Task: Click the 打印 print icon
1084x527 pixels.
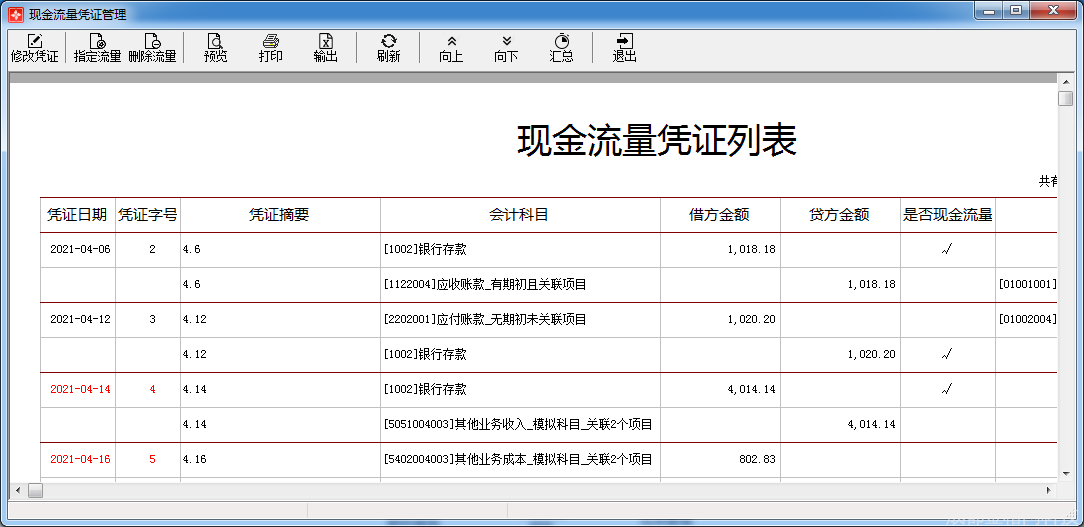Action: click(x=270, y=47)
